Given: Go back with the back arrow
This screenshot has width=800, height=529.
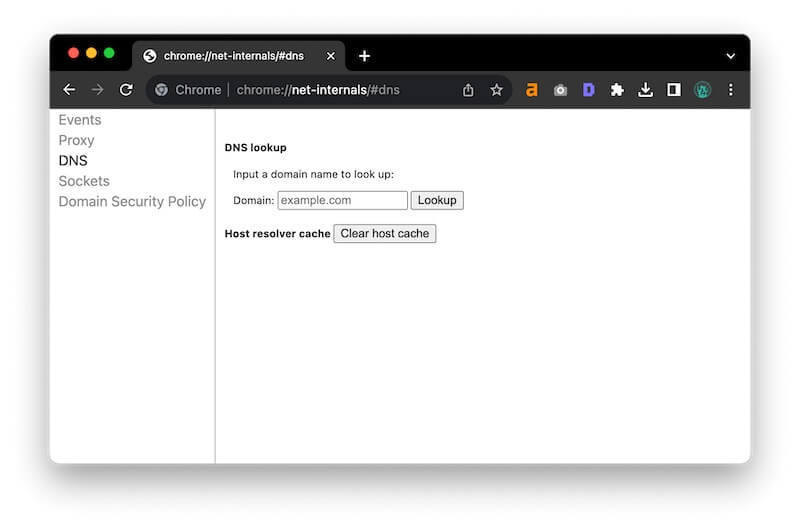Looking at the screenshot, I should click(x=69, y=90).
